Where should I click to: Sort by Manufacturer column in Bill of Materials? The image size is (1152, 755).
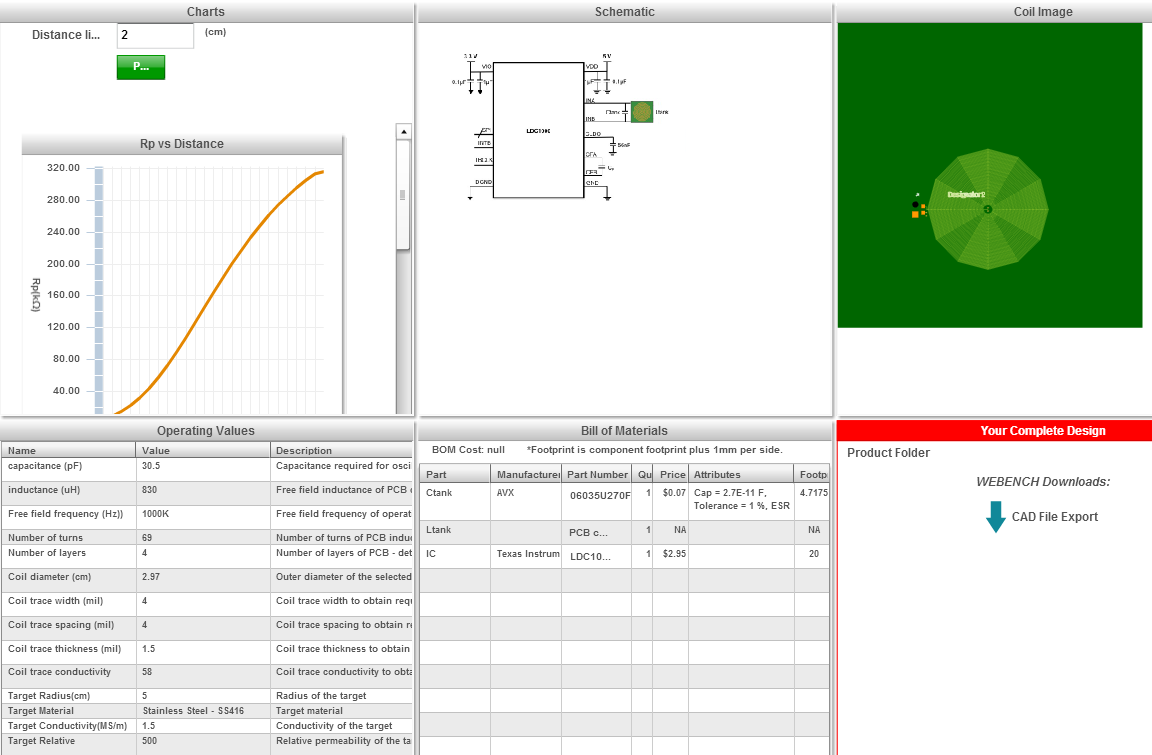tap(526, 474)
